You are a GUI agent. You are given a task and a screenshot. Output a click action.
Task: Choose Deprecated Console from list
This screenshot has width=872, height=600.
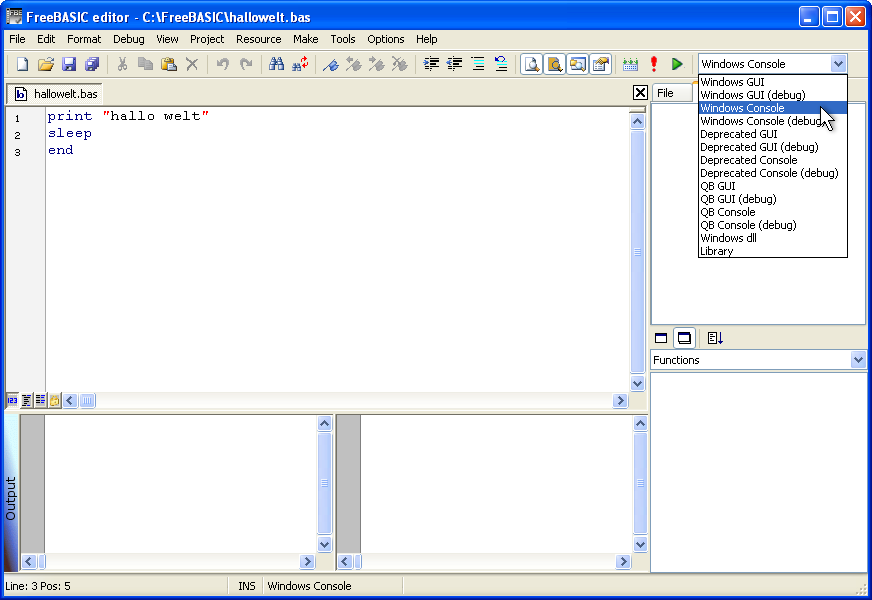pyautogui.click(x=772, y=160)
